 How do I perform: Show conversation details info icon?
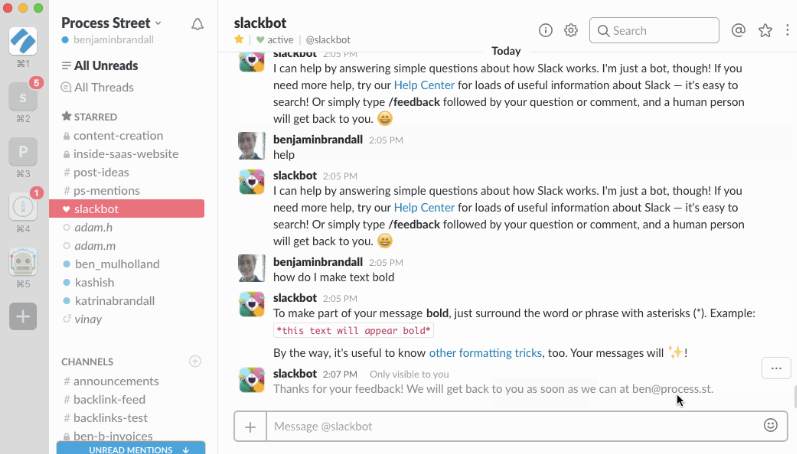point(545,31)
